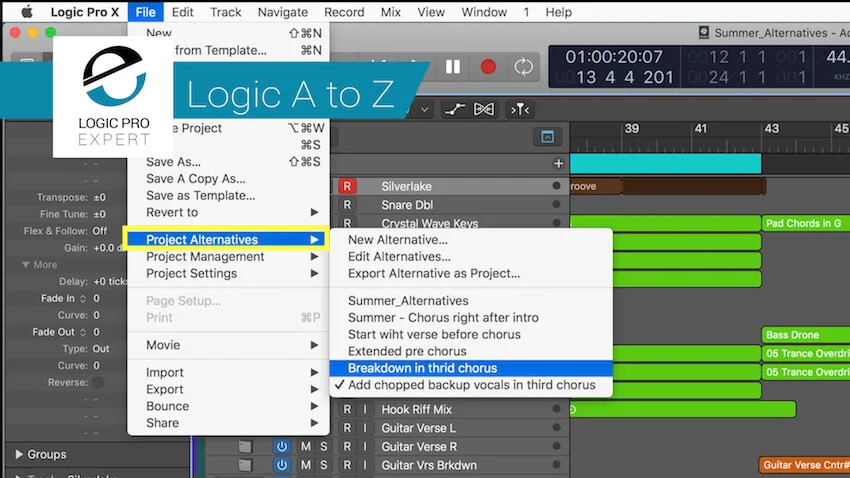
Task: Record-enable the Crystal Wave Keys track
Action: [x=347, y=223]
